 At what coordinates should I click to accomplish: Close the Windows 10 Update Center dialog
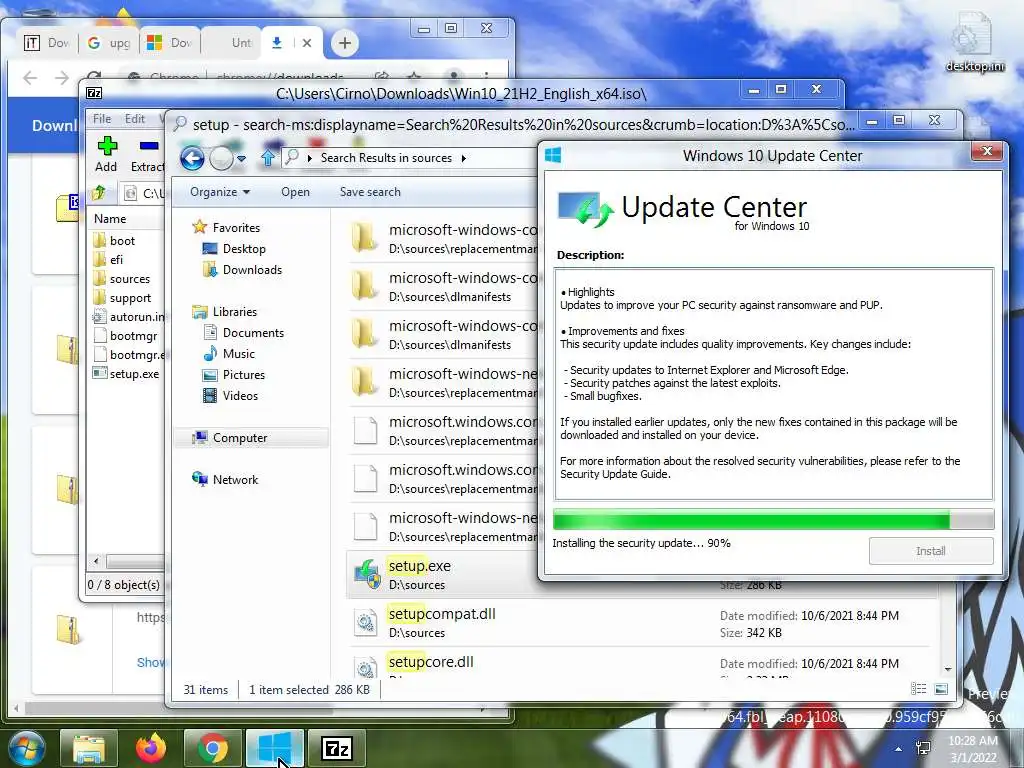pyautogui.click(x=987, y=152)
